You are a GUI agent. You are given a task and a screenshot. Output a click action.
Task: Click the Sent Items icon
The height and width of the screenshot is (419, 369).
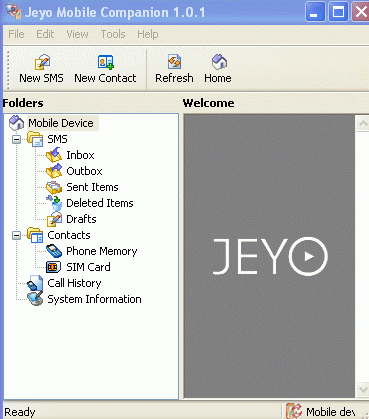pyautogui.click(x=54, y=187)
